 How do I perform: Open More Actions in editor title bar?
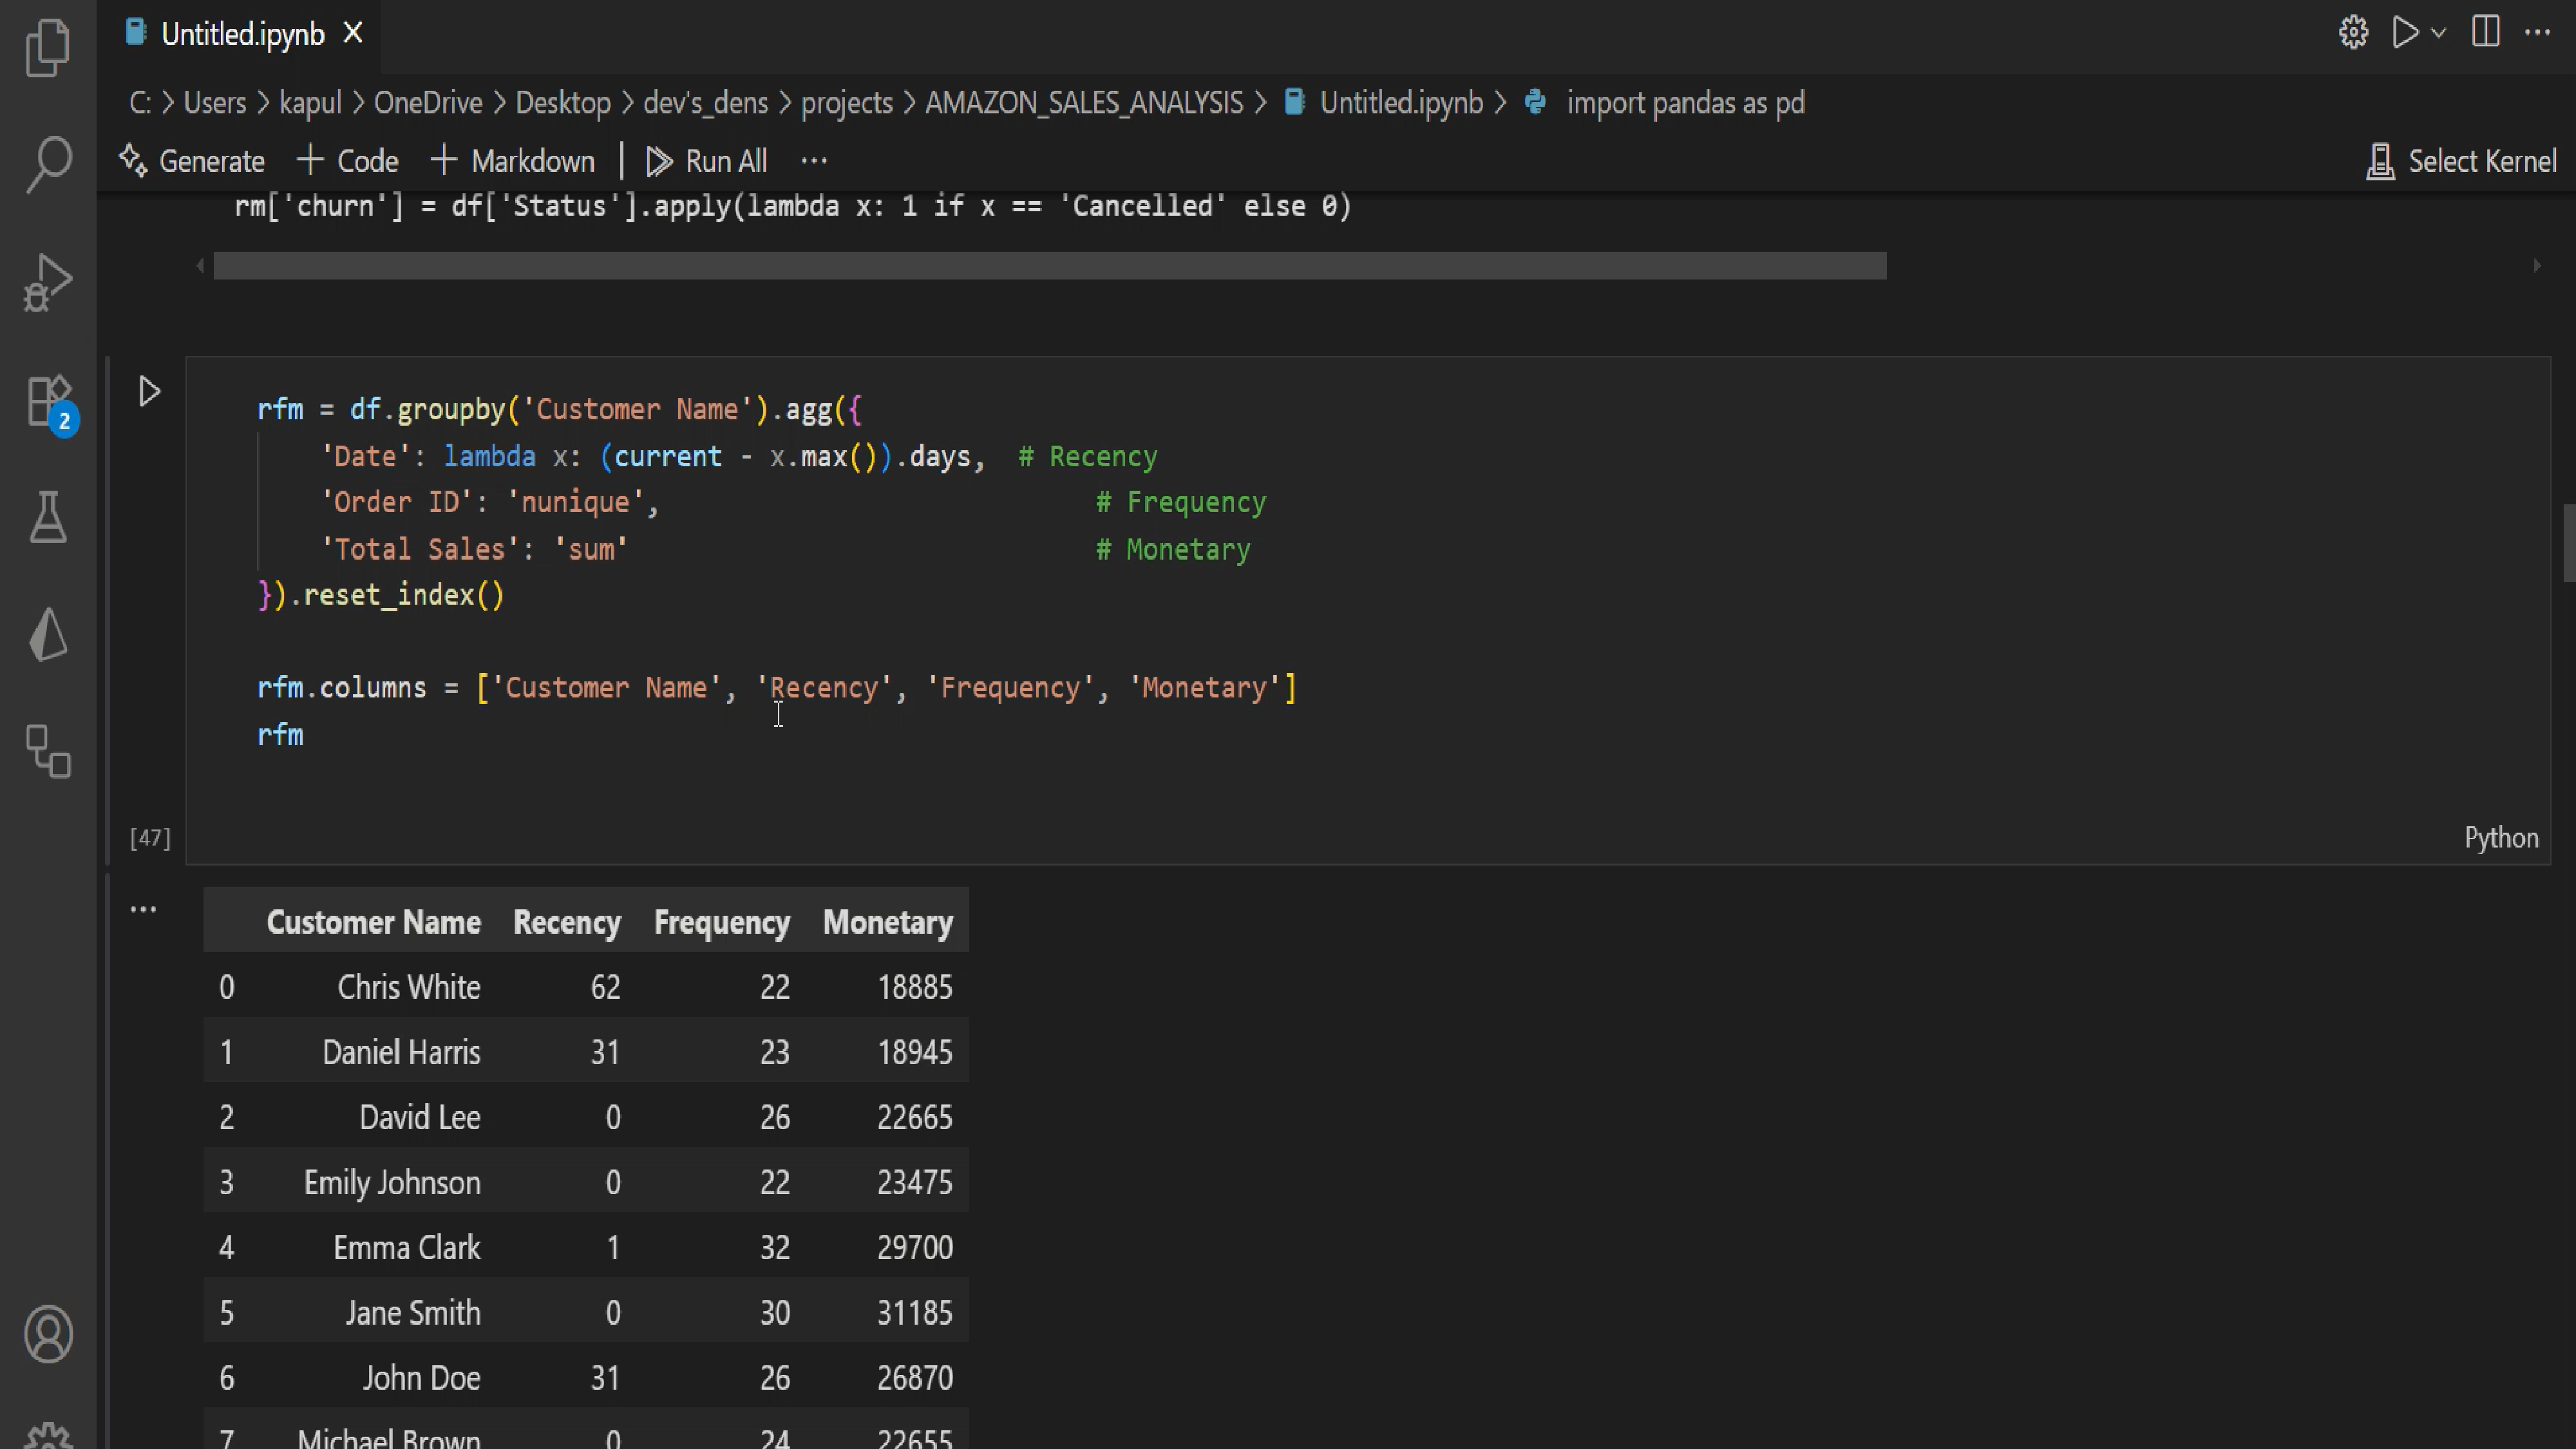2537,33
